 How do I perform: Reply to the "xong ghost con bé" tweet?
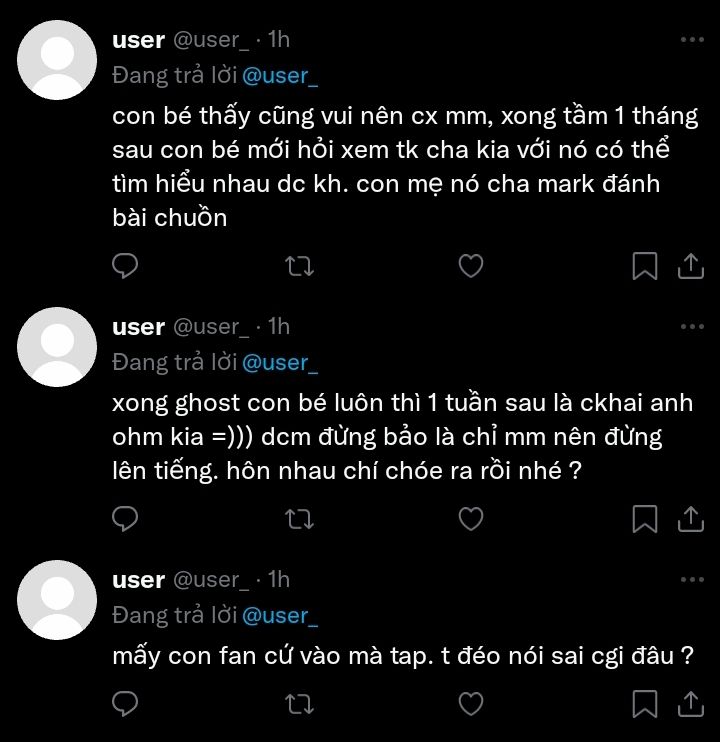[125, 518]
